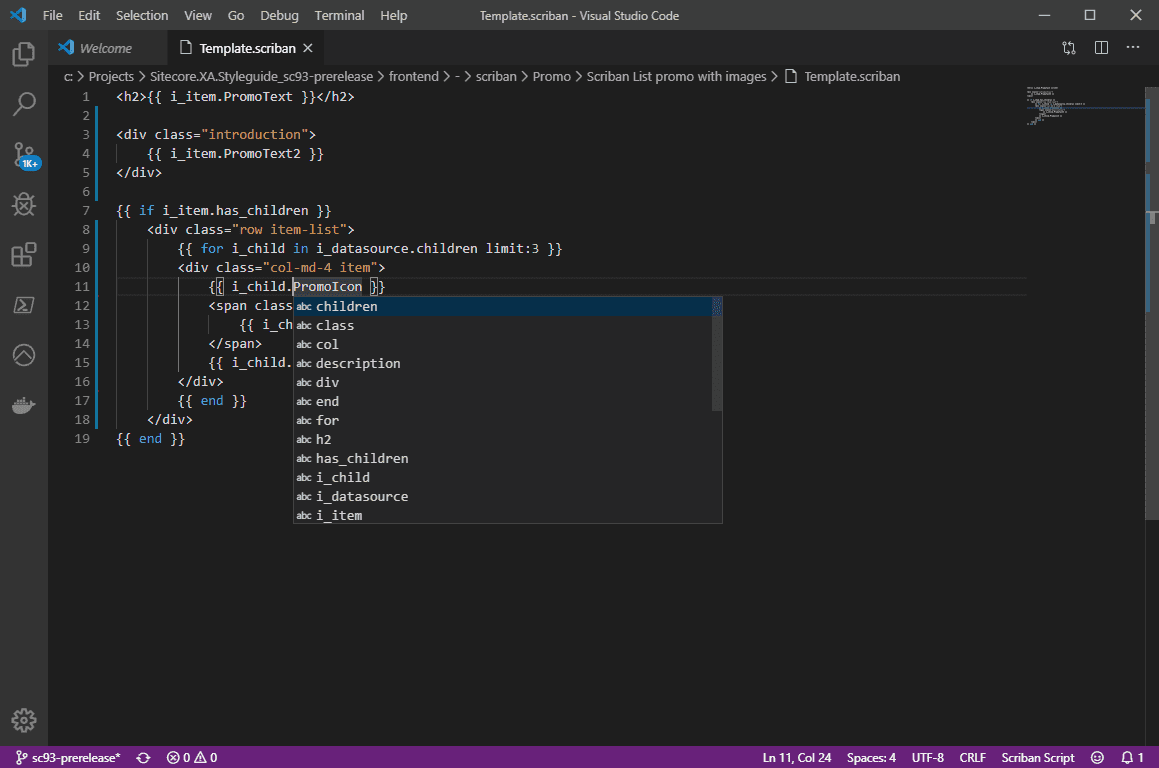Select 'has_children' autocomplete suggestion
The image size is (1159, 768).
(503, 458)
